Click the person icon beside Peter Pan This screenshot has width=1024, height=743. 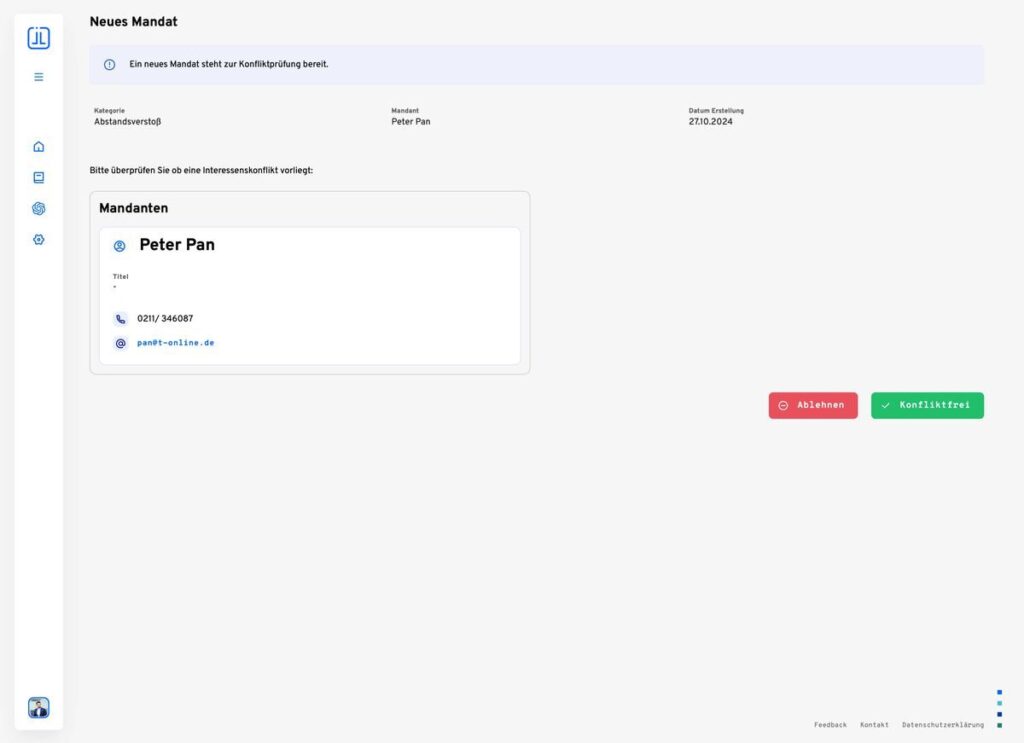pyautogui.click(x=120, y=246)
